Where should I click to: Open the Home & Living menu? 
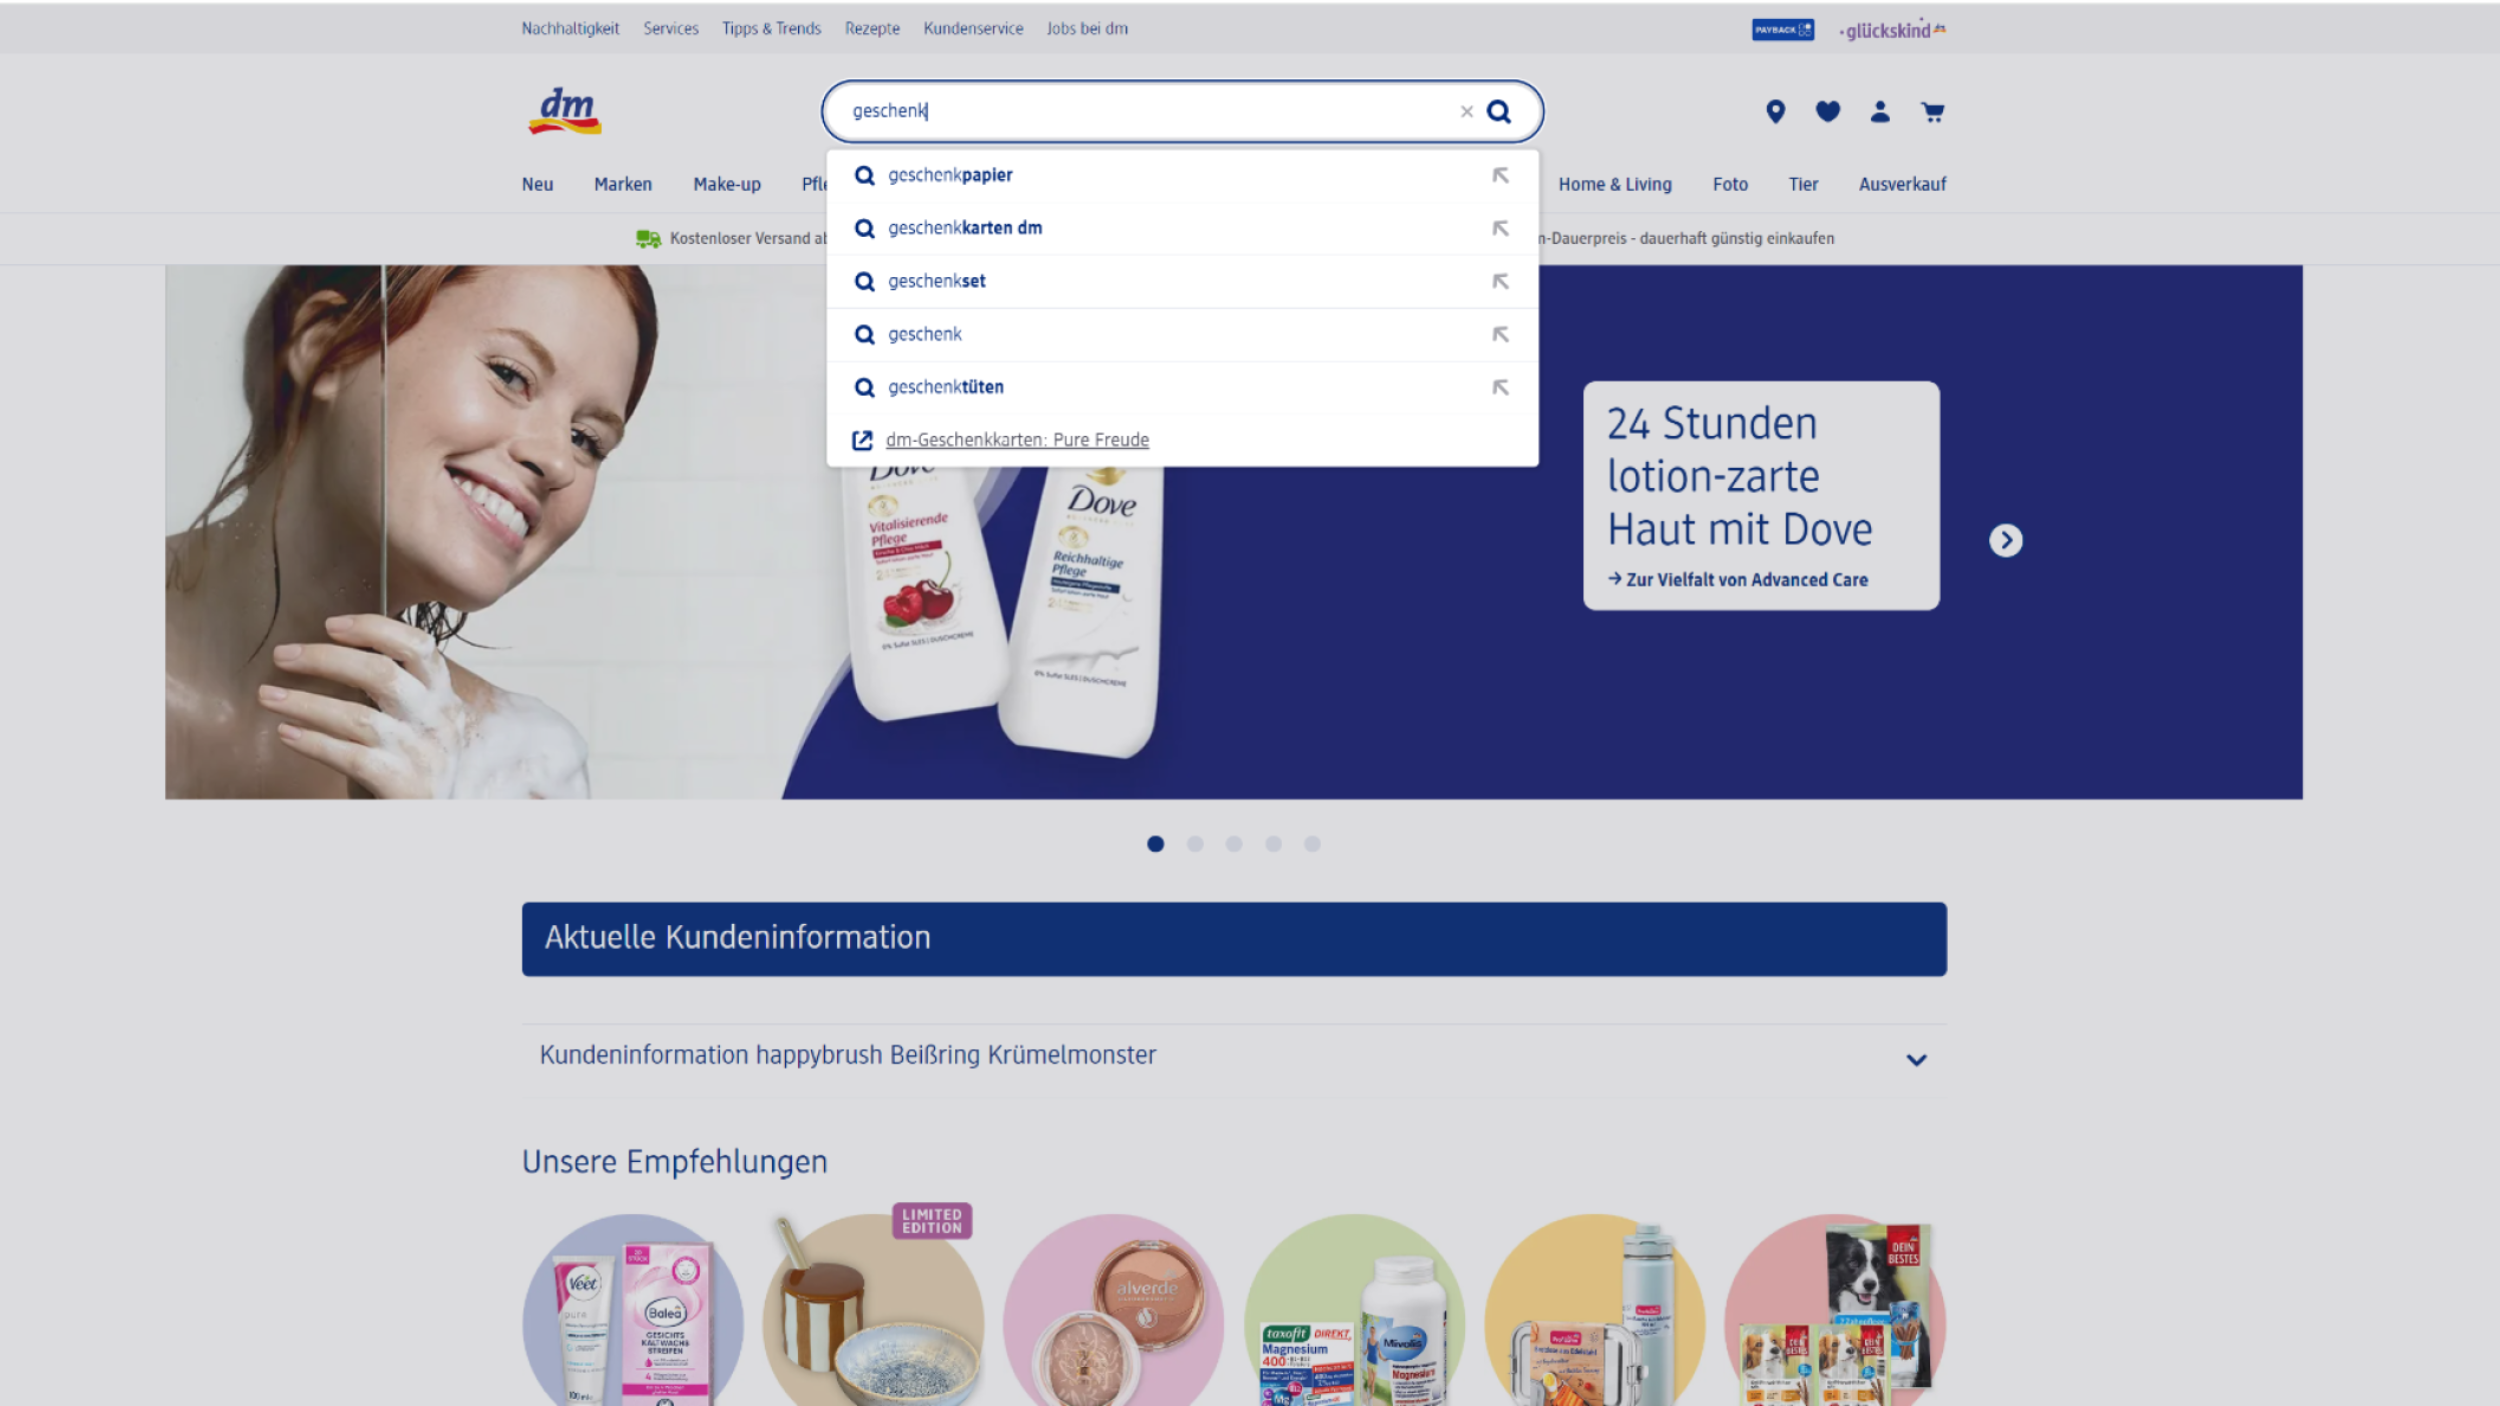(x=1614, y=184)
